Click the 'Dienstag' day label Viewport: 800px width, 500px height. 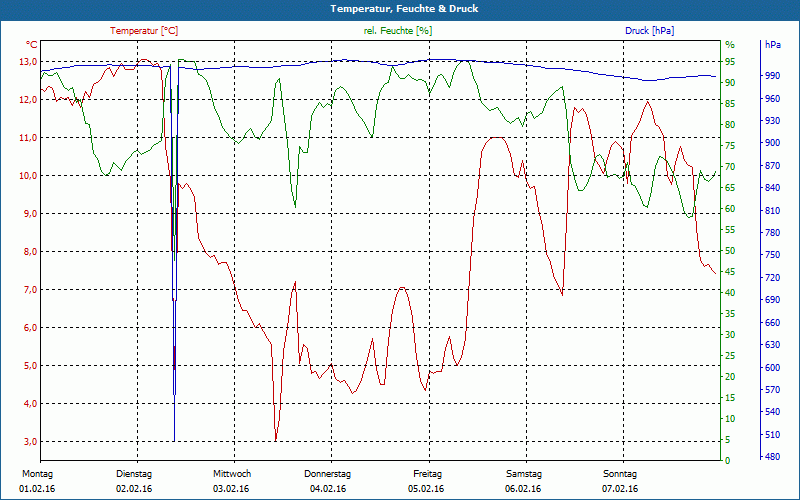(x=134, y=474)
